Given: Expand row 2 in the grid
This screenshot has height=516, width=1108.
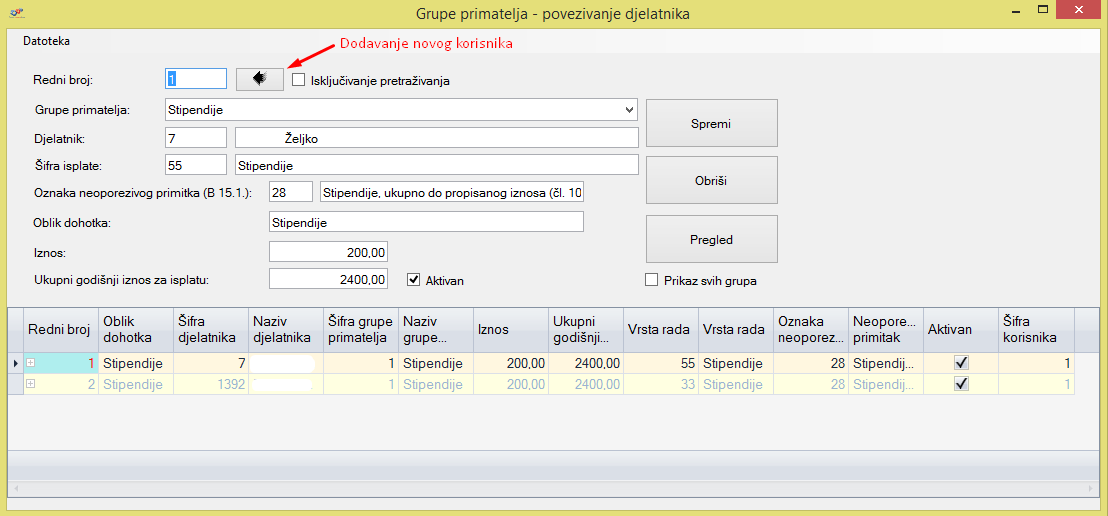Looking at the screenshot, I should pos(31,384).
